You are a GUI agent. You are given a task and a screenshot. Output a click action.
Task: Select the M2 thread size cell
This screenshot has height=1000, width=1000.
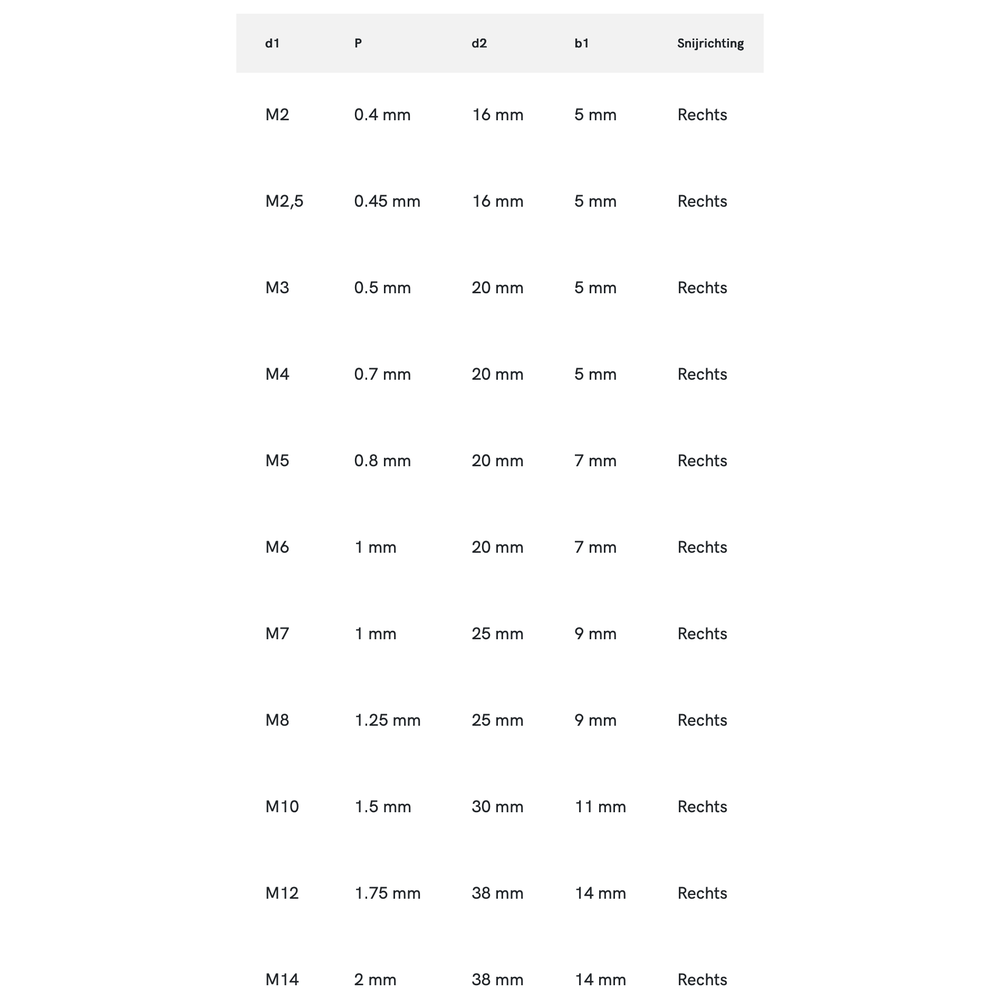pyautogui.click(x=277, y=115)
